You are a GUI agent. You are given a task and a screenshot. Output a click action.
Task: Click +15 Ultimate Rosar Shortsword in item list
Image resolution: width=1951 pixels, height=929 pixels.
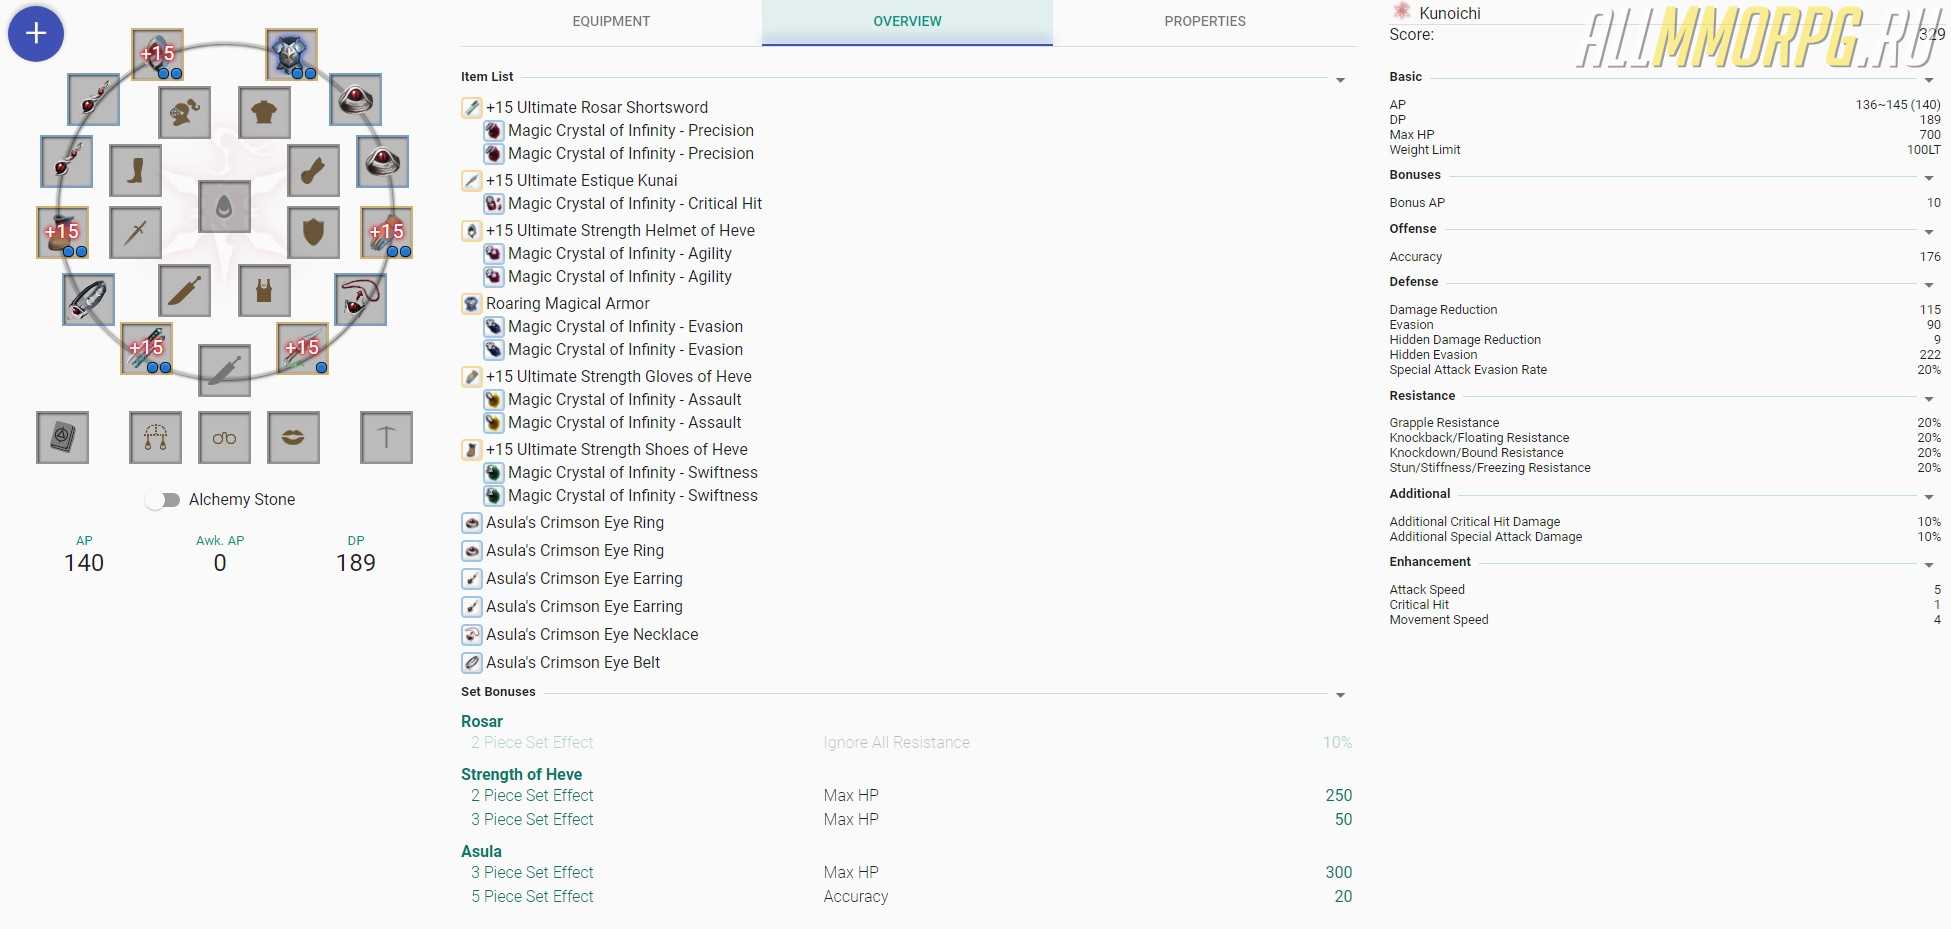(x=597, y=108)
